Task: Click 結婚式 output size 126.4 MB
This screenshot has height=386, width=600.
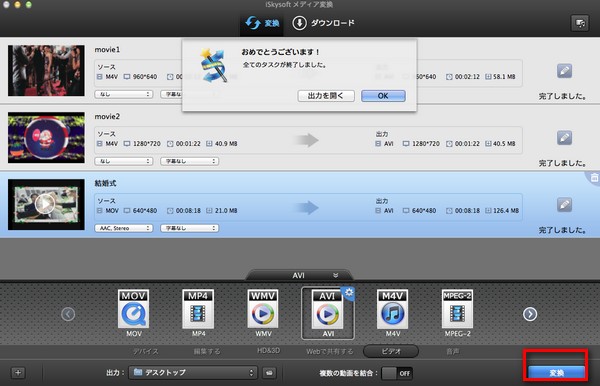Action: click(502, 210)
